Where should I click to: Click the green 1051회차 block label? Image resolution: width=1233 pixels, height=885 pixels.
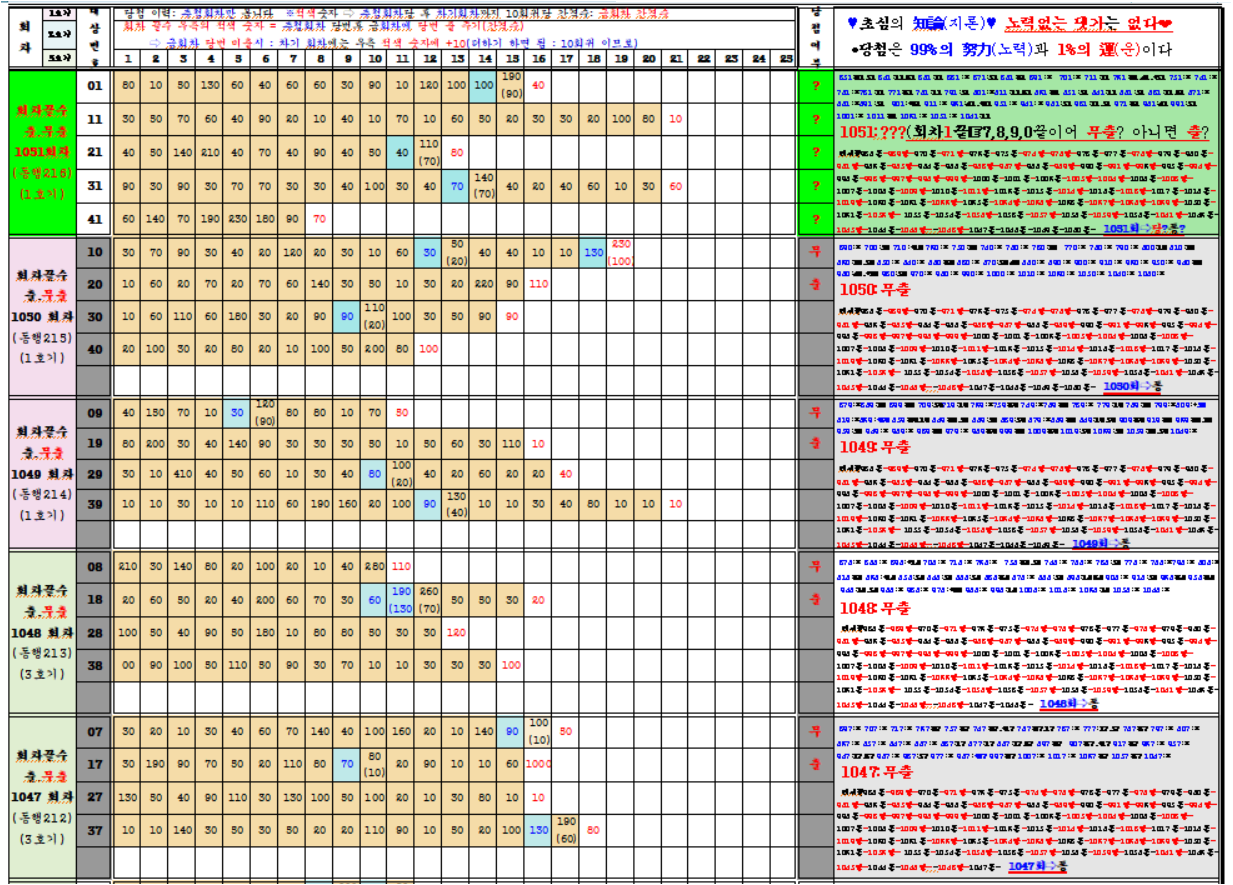(x=42, y=152)
